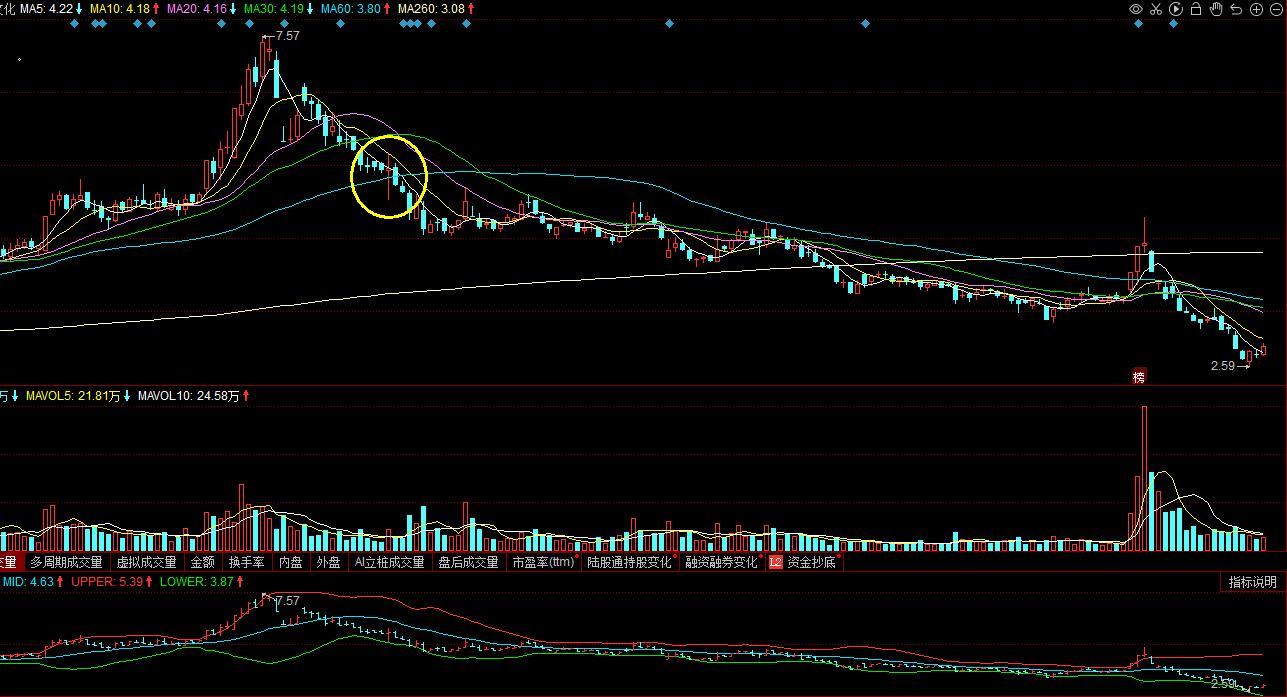This screenshot has height=697, width=1287.
Task: Open the 陆股通持股变化 tab
Action: pos(629,563)
